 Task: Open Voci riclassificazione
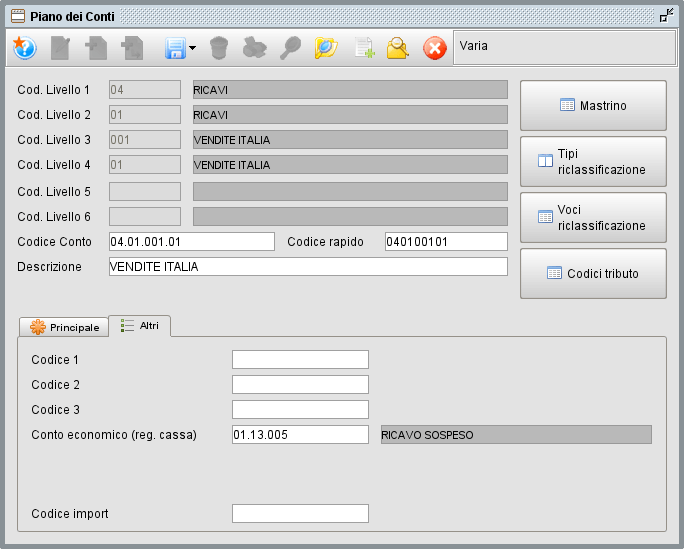coord(593,218)
